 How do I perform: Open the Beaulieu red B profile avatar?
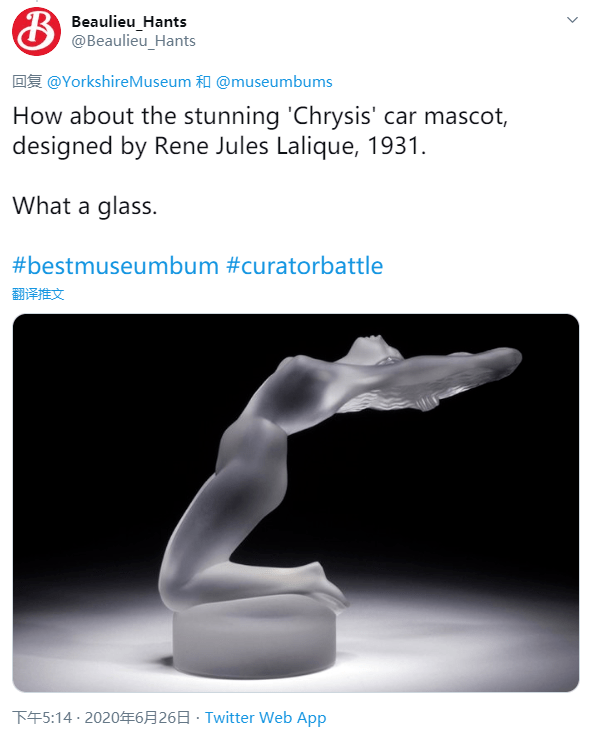click(x=36, y=31)
